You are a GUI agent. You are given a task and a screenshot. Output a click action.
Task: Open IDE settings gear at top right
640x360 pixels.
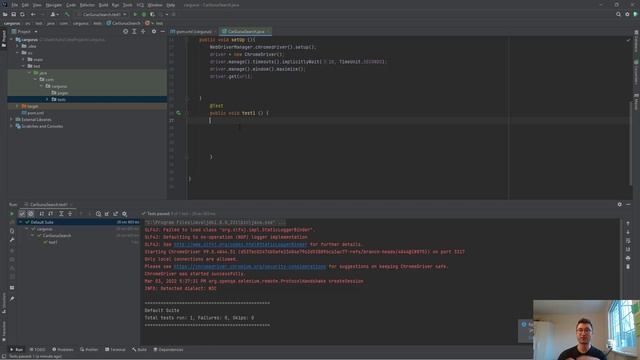point(627,14)
